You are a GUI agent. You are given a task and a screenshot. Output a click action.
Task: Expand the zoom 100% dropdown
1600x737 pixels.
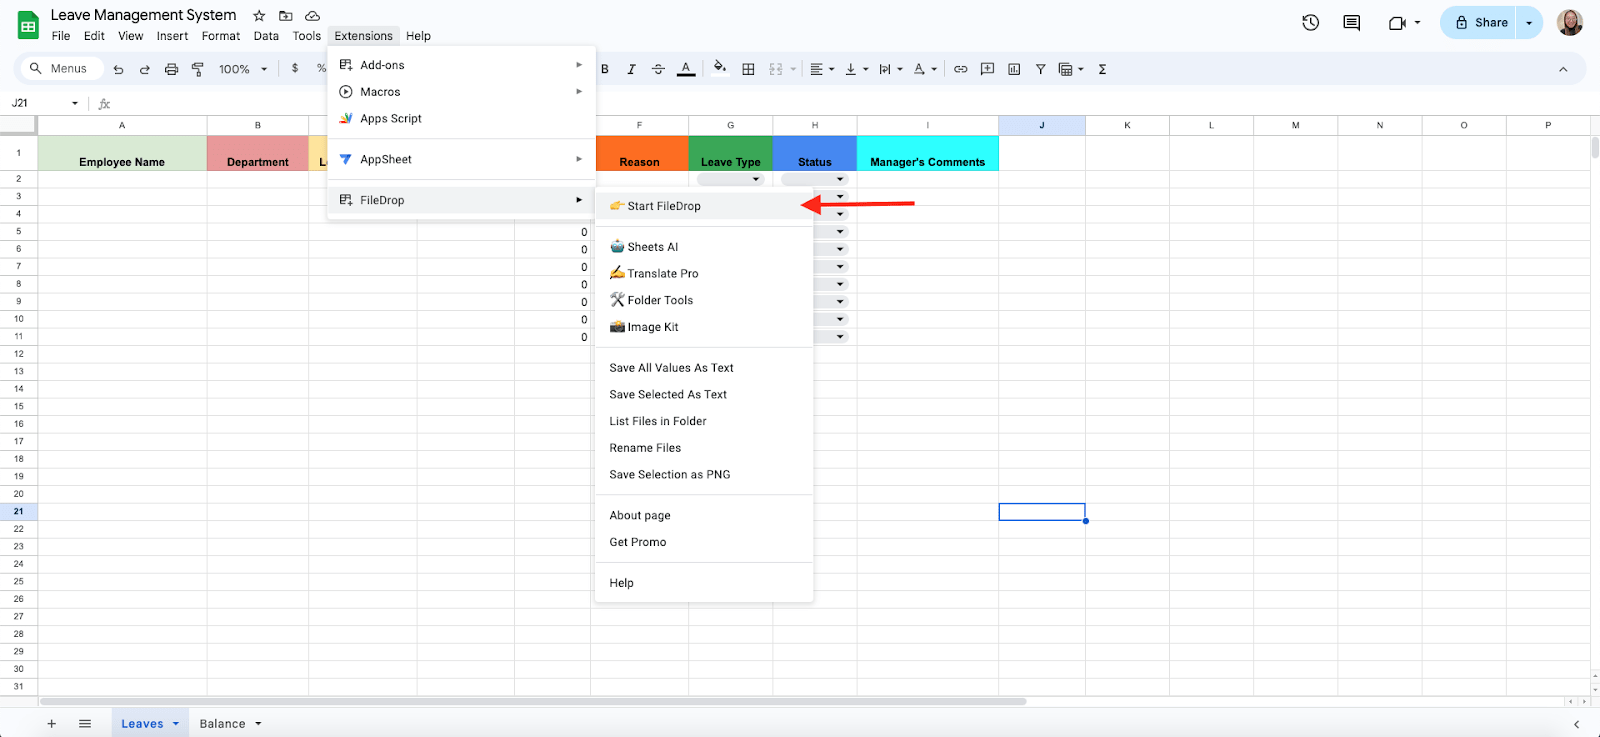(x=244, y=69)
